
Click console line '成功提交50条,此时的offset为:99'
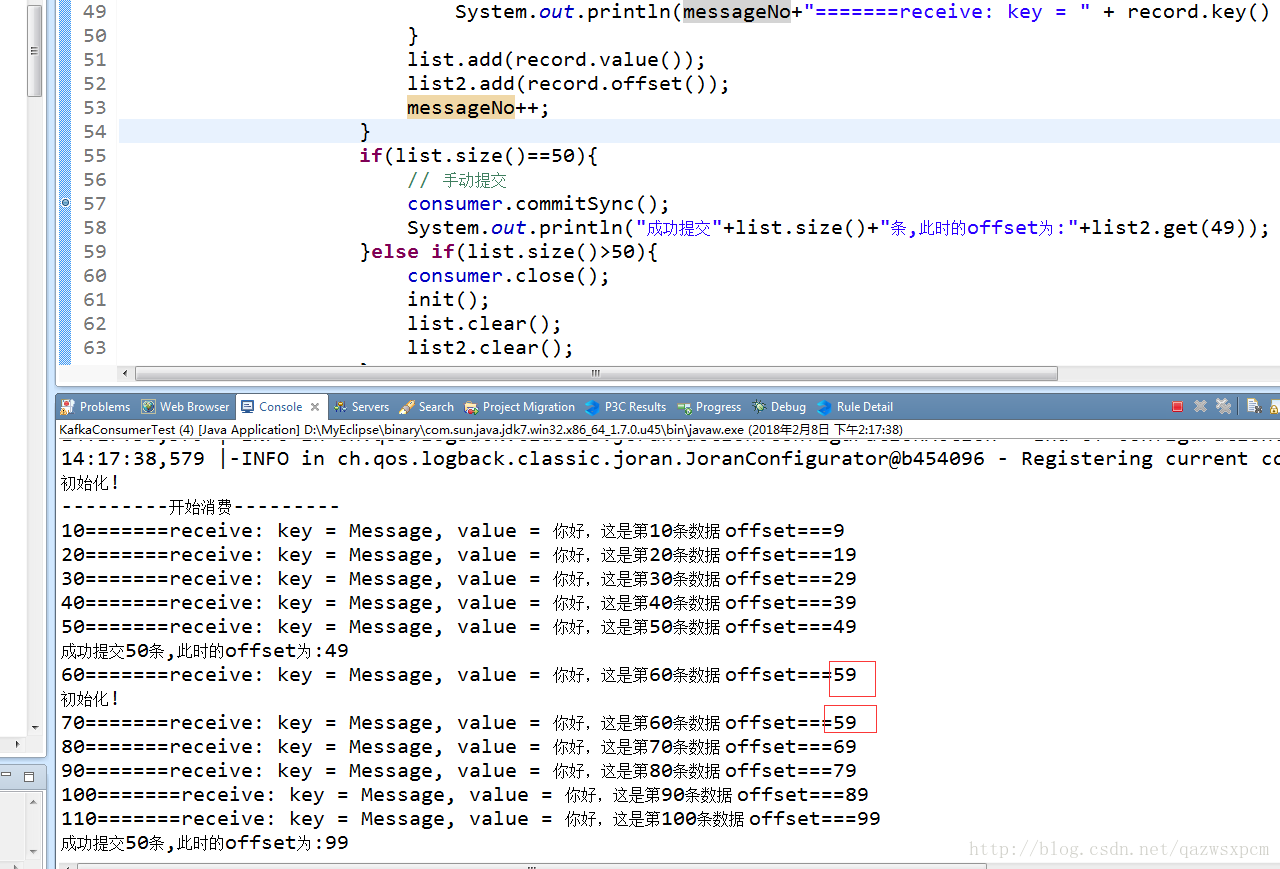pos(205,843)
